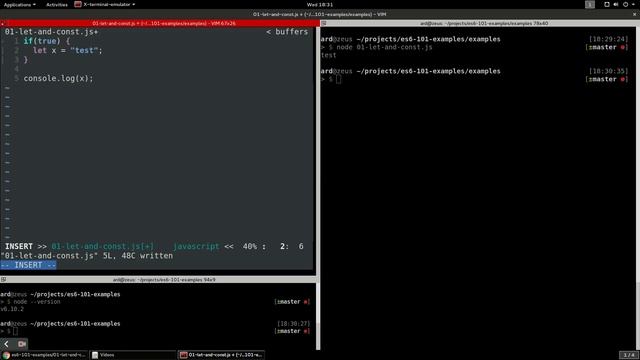Click the '< buffers' label in Vim
Viewport: 640px width, 360px height.
coord(287,32)
